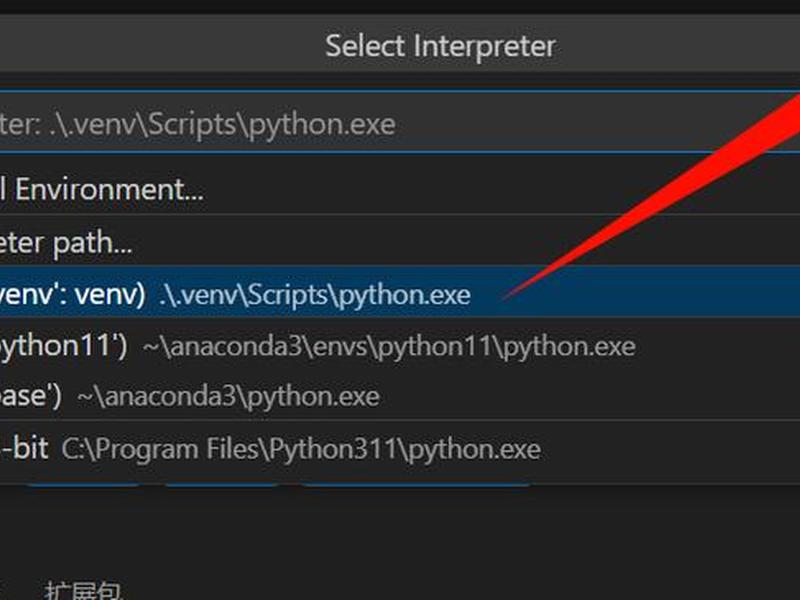Open the leftmost blue underlined link below list
This screenshot has height=600, width=800.
tap(83, 485)
